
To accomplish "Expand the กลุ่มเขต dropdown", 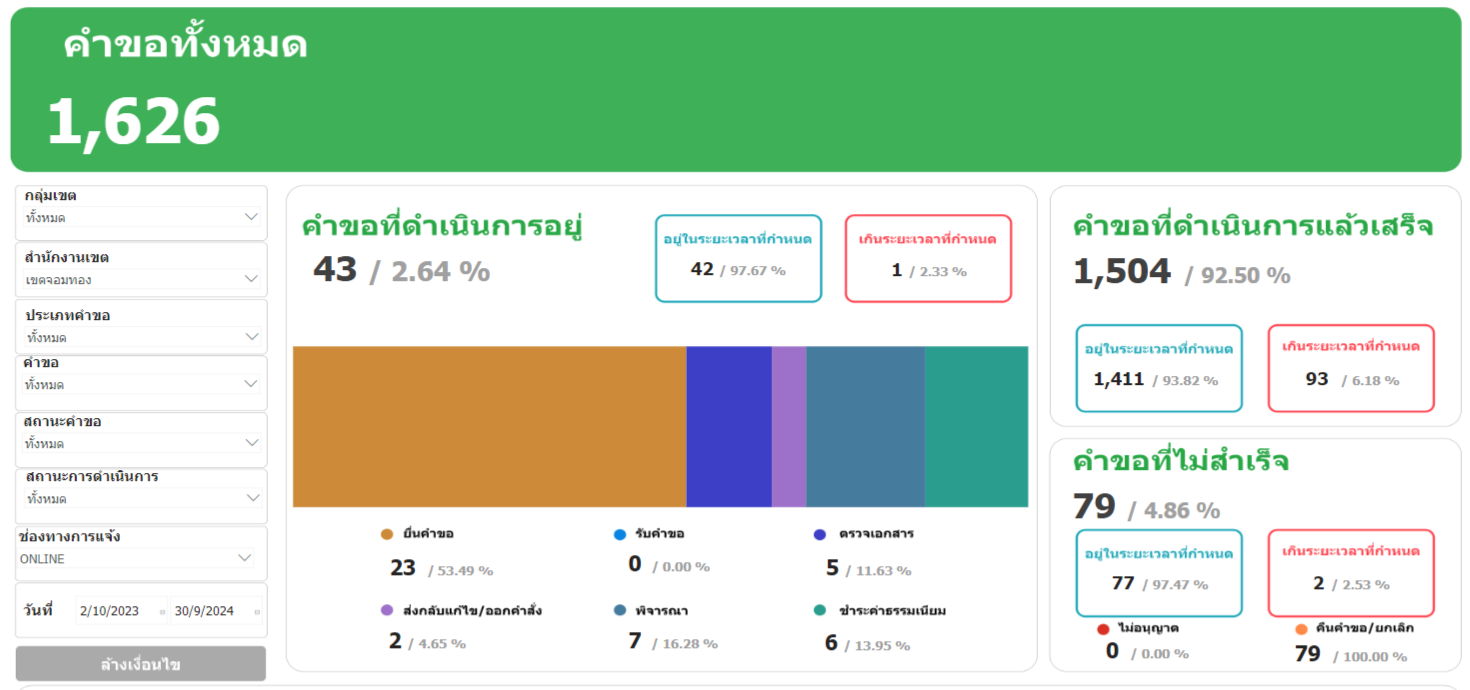I will (x=250, y=217).
